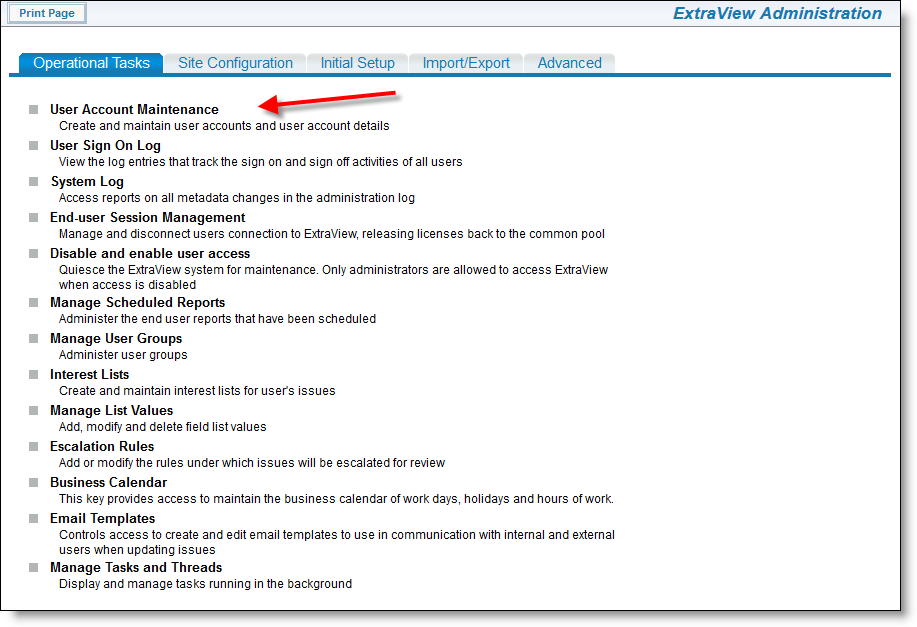Open Manage Scheduled Reports
This screenshot has width=917, height=627.
tap(137, 302)
